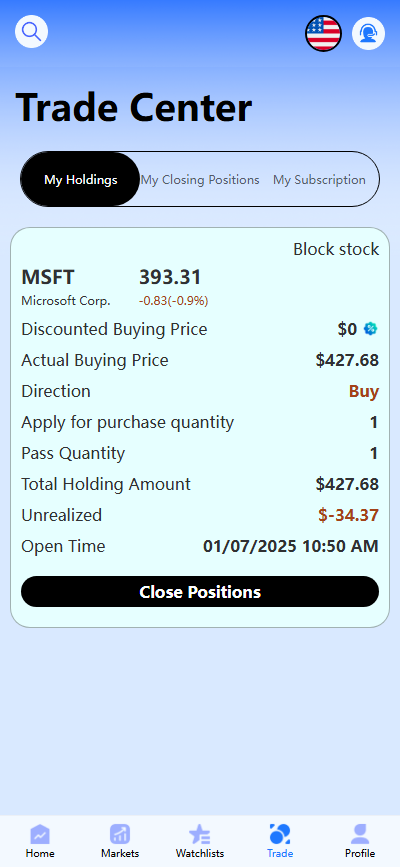This screenshot has height=867, width=400.
Task: Open customer support headset icon
Action: 368,33
